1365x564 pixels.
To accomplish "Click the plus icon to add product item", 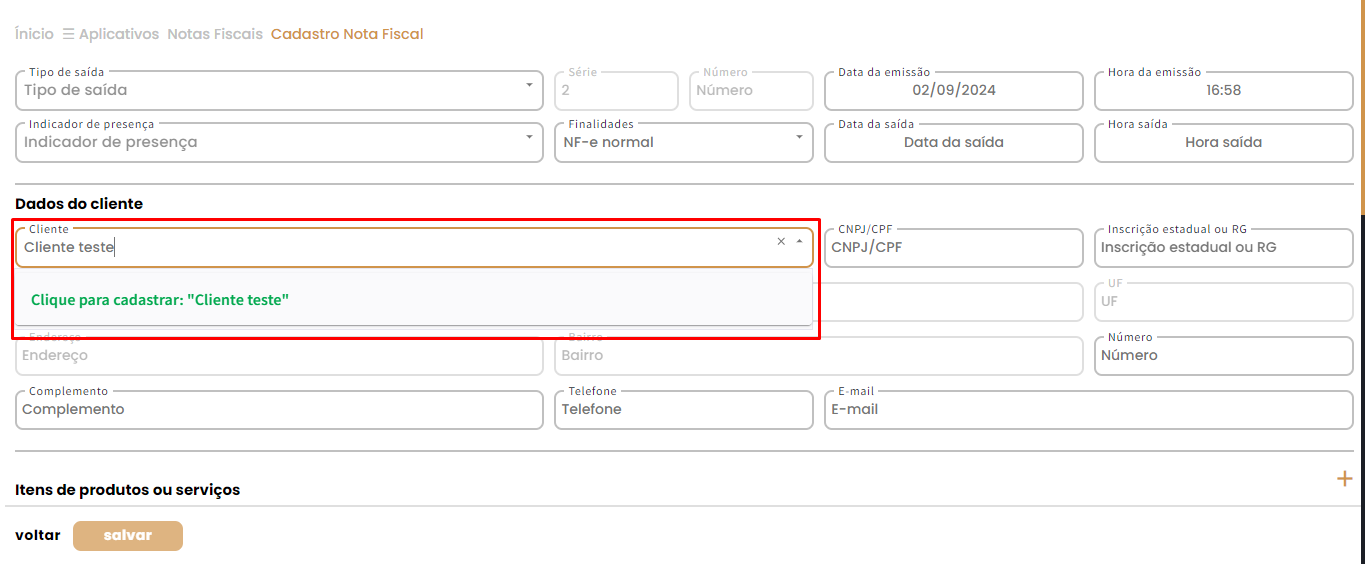I will point(1344,479).
